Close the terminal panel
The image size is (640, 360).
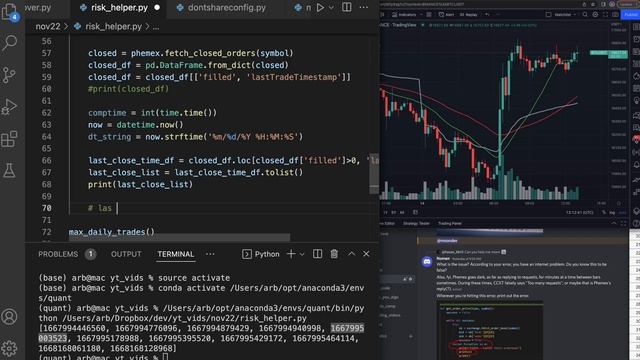pos(366,254)
